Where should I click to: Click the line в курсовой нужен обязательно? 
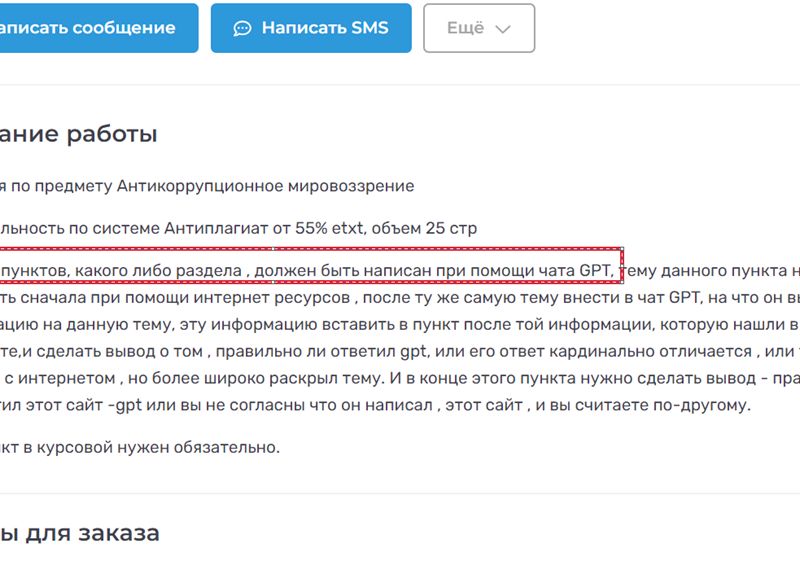coord(140,448)
